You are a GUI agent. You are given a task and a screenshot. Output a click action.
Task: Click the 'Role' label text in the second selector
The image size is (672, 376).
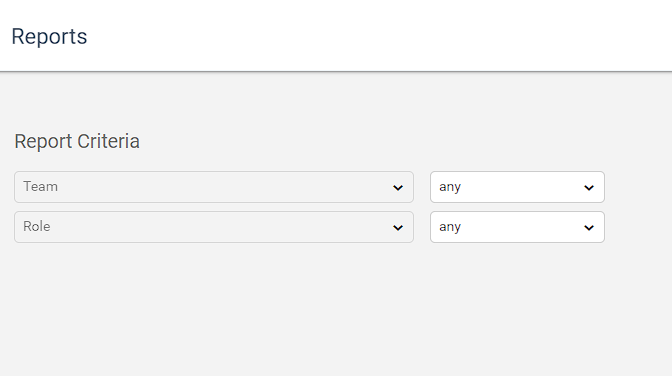pyautogui.click(x=37, y=226)
